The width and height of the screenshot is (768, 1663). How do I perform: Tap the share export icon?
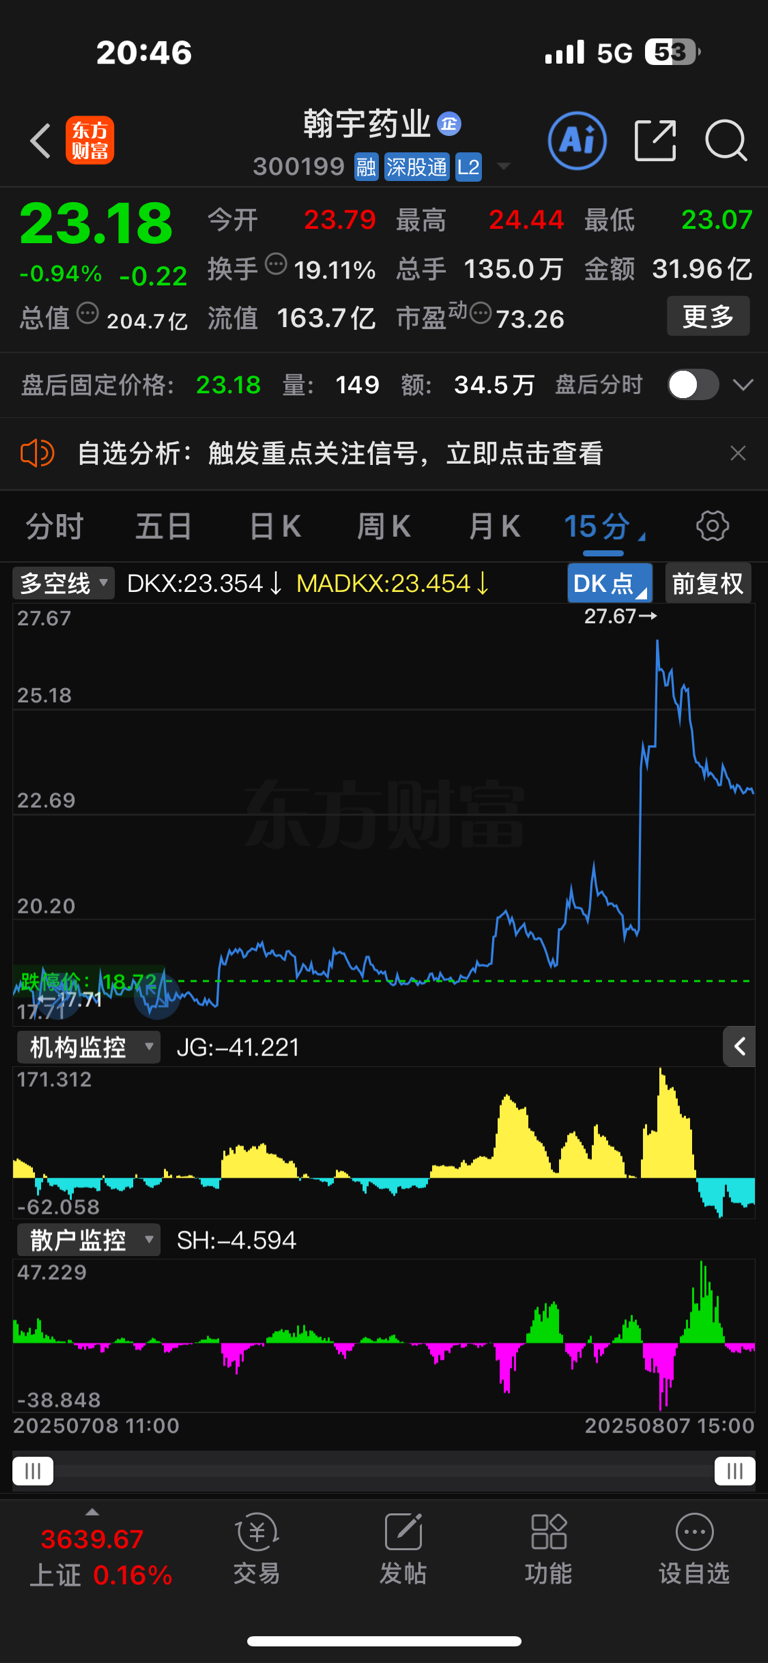pyautogui.click(x=656, y=140)
